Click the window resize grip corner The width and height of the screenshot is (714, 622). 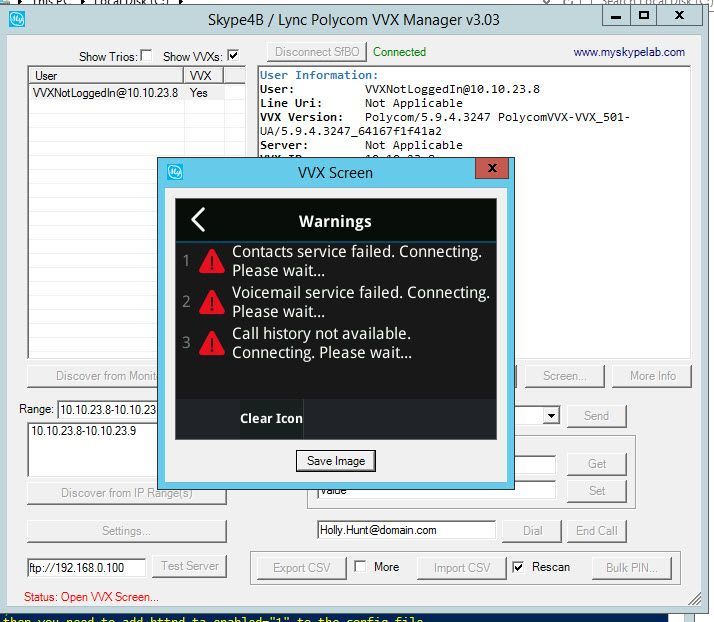click(x=695, y=599)
